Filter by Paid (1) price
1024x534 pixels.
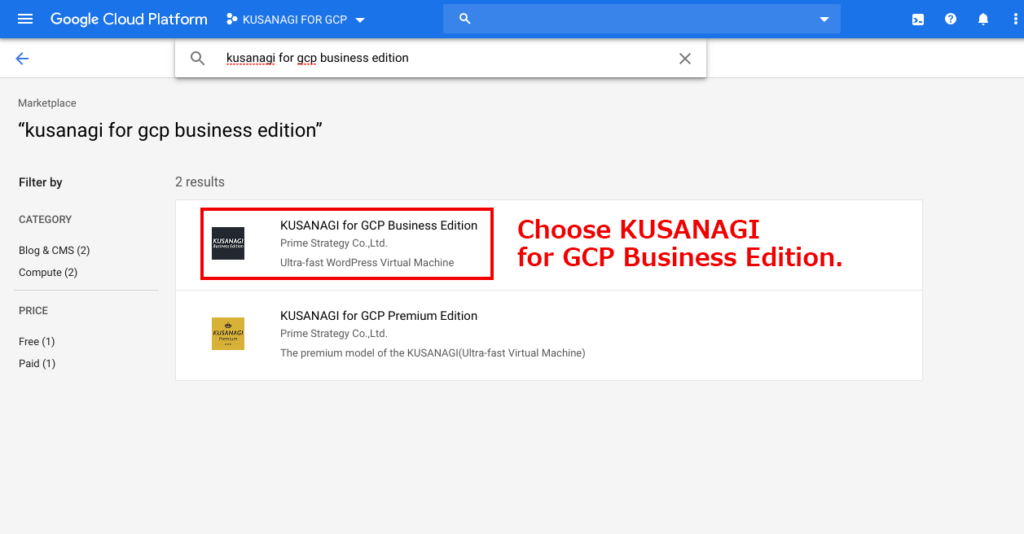pyautogui.click(x=37, y=364)
